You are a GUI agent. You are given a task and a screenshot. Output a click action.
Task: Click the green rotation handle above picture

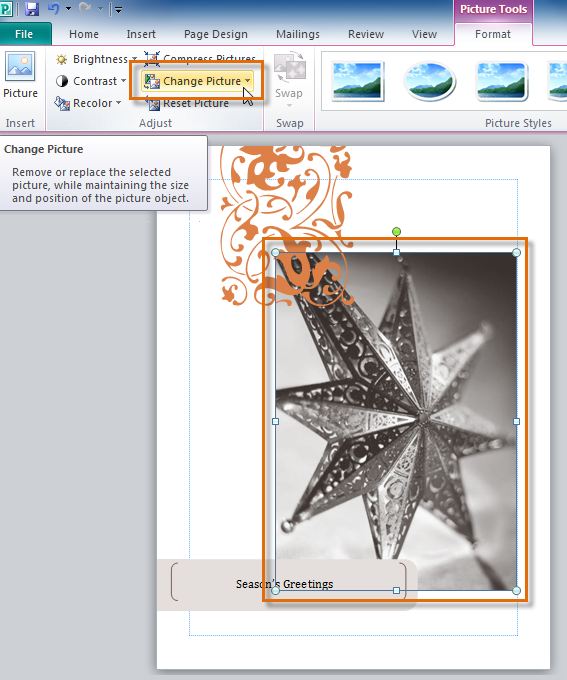coord(396,232)
